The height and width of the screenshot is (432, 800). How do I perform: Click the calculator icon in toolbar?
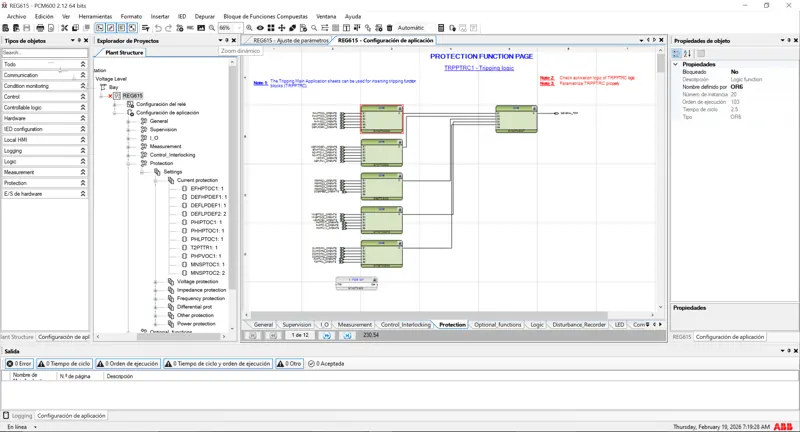[441, 28]
